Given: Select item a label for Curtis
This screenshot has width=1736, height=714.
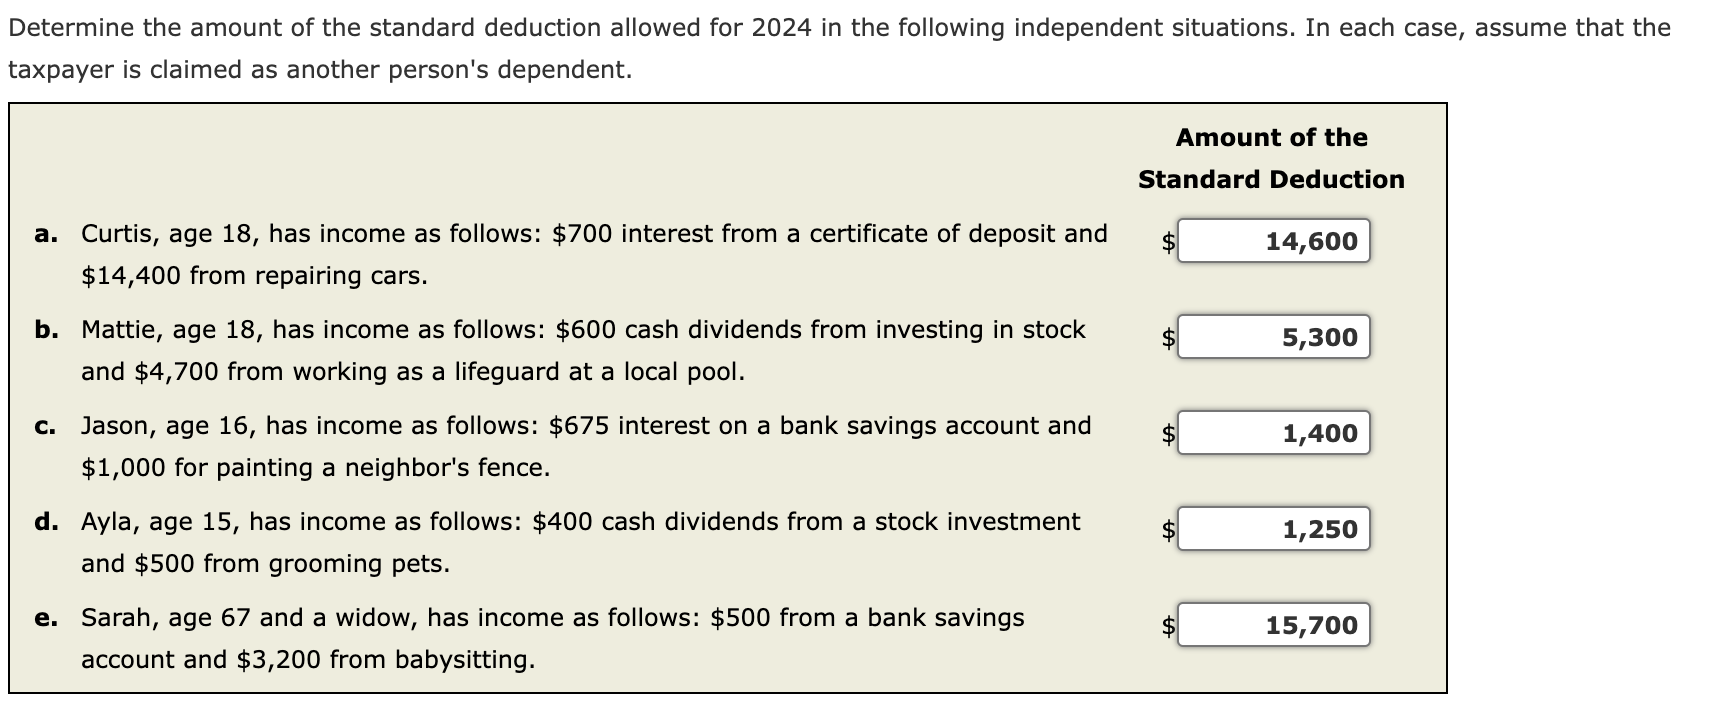Looking at the screenshot, I should (x=43, y=234).
